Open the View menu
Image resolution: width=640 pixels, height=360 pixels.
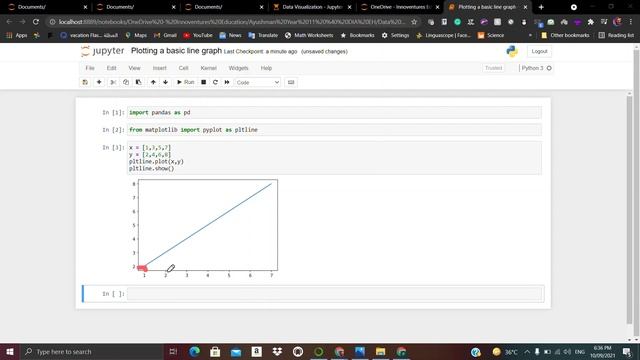tap(134, 68)
